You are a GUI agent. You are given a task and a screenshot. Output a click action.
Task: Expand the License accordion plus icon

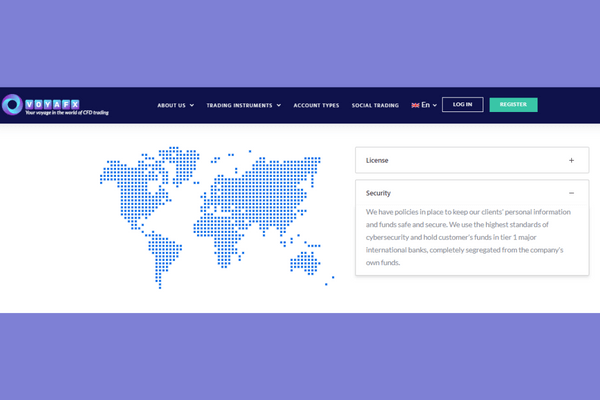click(x=571, y=160)
